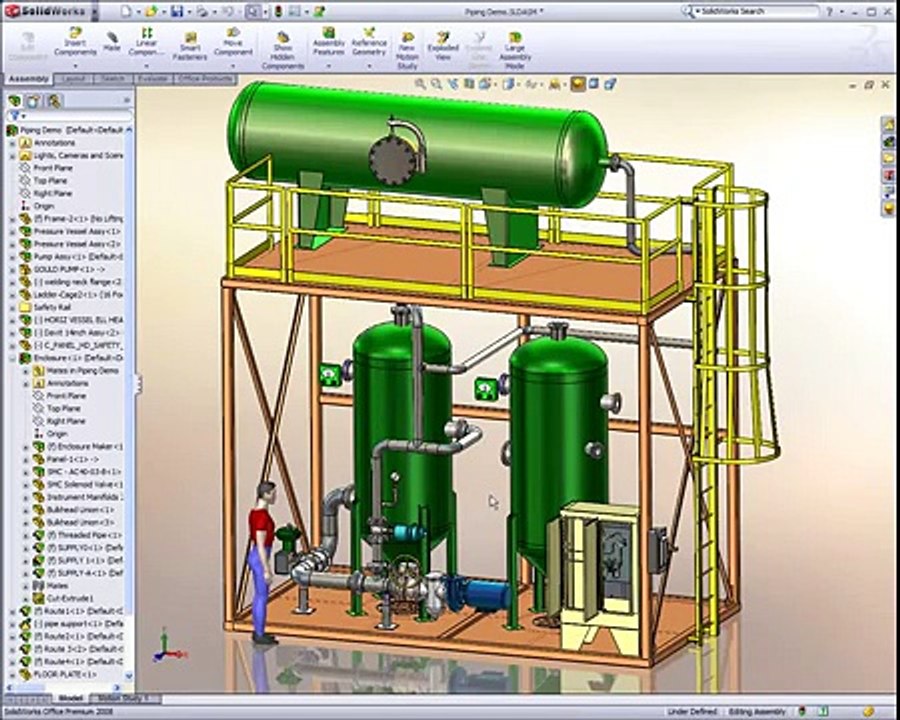
Task: Click the Reference Geometry tool
Action: (369, 40)
